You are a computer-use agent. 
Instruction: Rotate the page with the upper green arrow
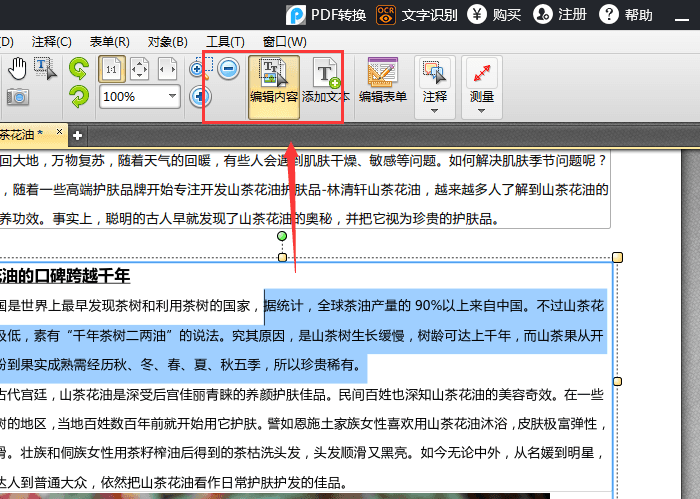pos(78,68)
